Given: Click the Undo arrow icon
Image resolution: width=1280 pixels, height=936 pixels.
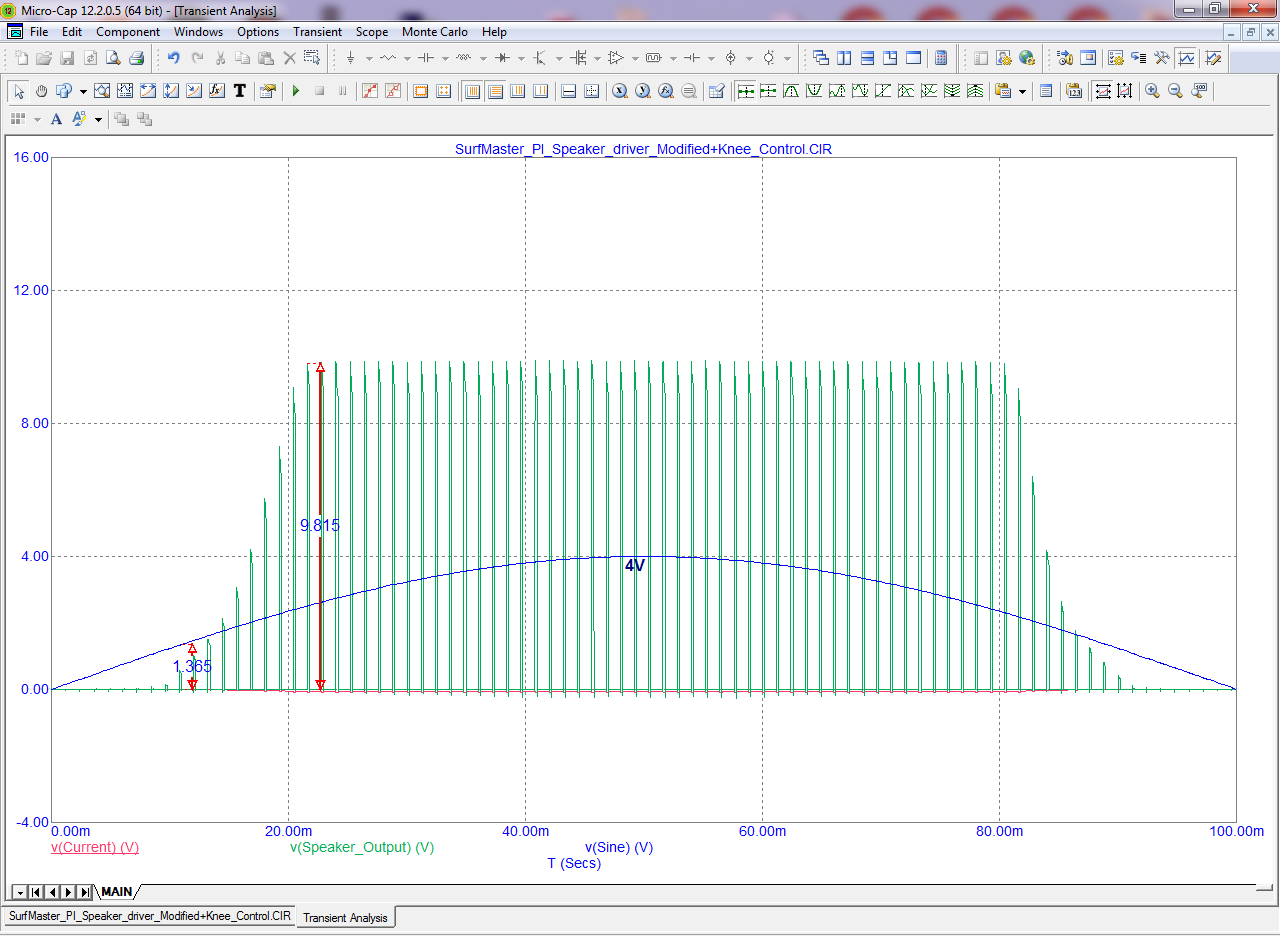Looking at the screenshot, I should [174, 58].
